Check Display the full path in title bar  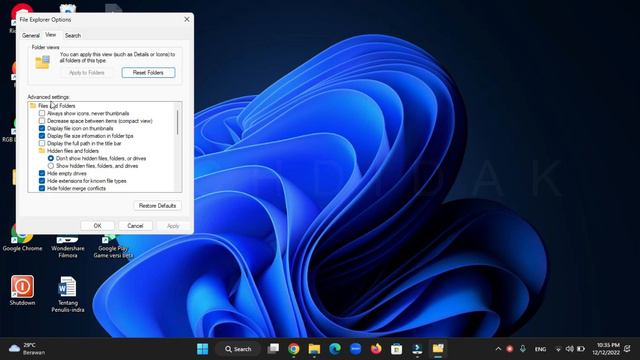coord(42,143)
